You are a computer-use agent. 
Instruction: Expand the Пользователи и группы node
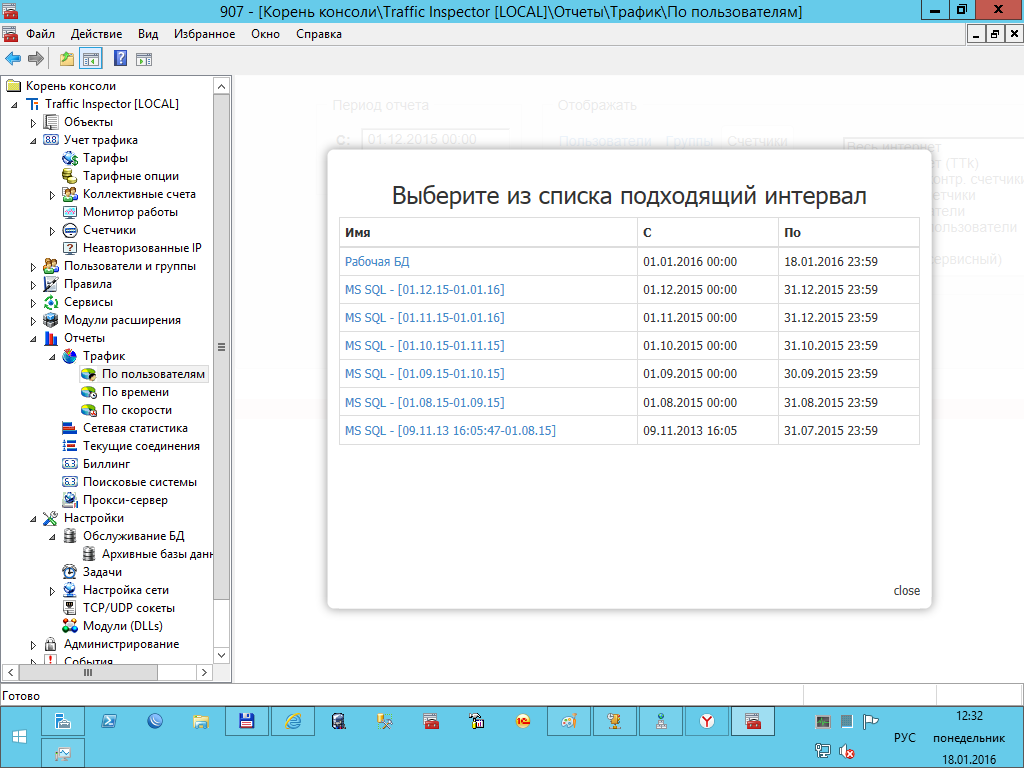33,266
